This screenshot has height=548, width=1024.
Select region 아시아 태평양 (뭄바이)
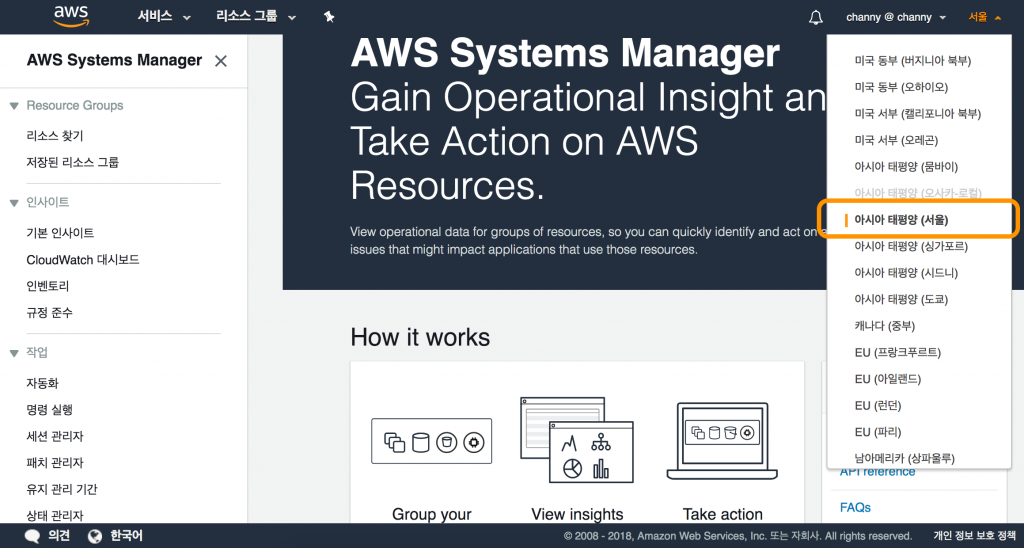pyautogui.click(x=906, y=167)
